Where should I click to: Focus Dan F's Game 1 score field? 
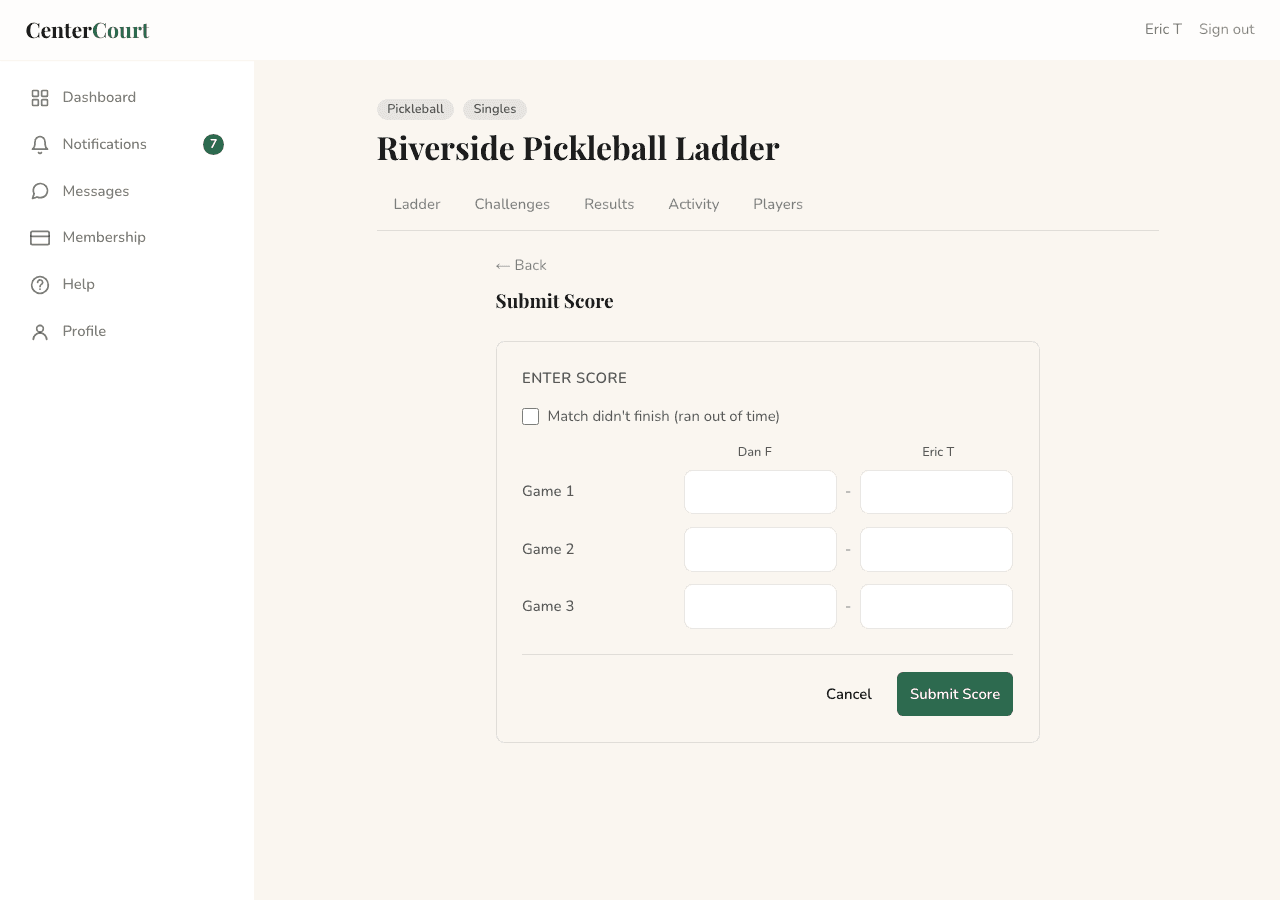click(760, 492)
